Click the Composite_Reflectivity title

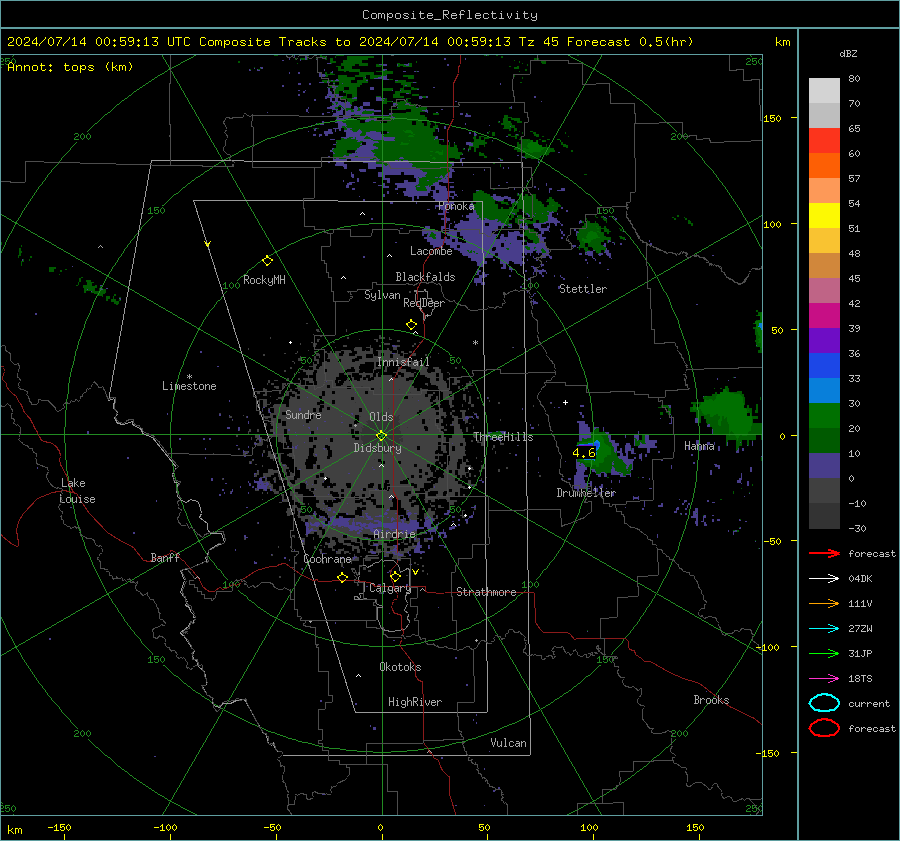pos(449,15)
